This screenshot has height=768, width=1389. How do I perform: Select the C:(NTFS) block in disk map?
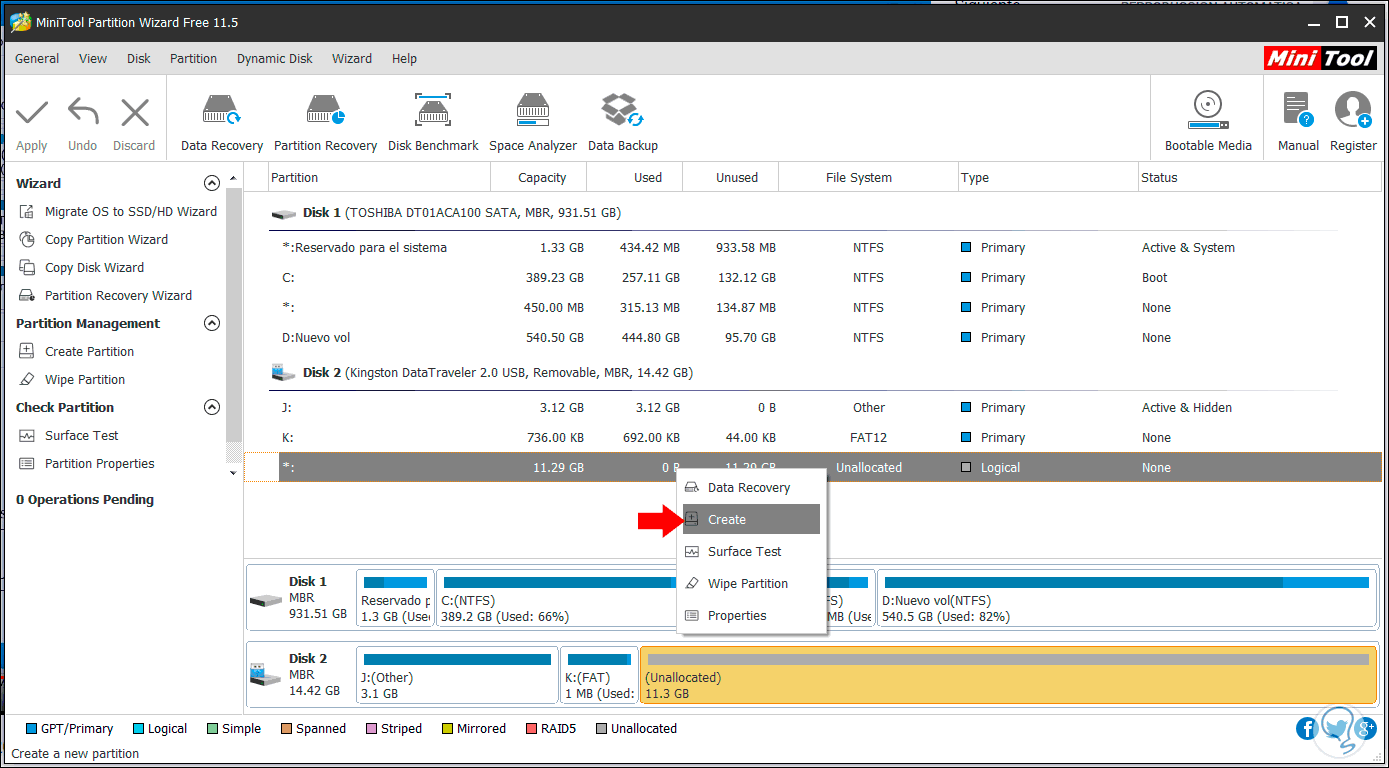(x=557, y=599)
